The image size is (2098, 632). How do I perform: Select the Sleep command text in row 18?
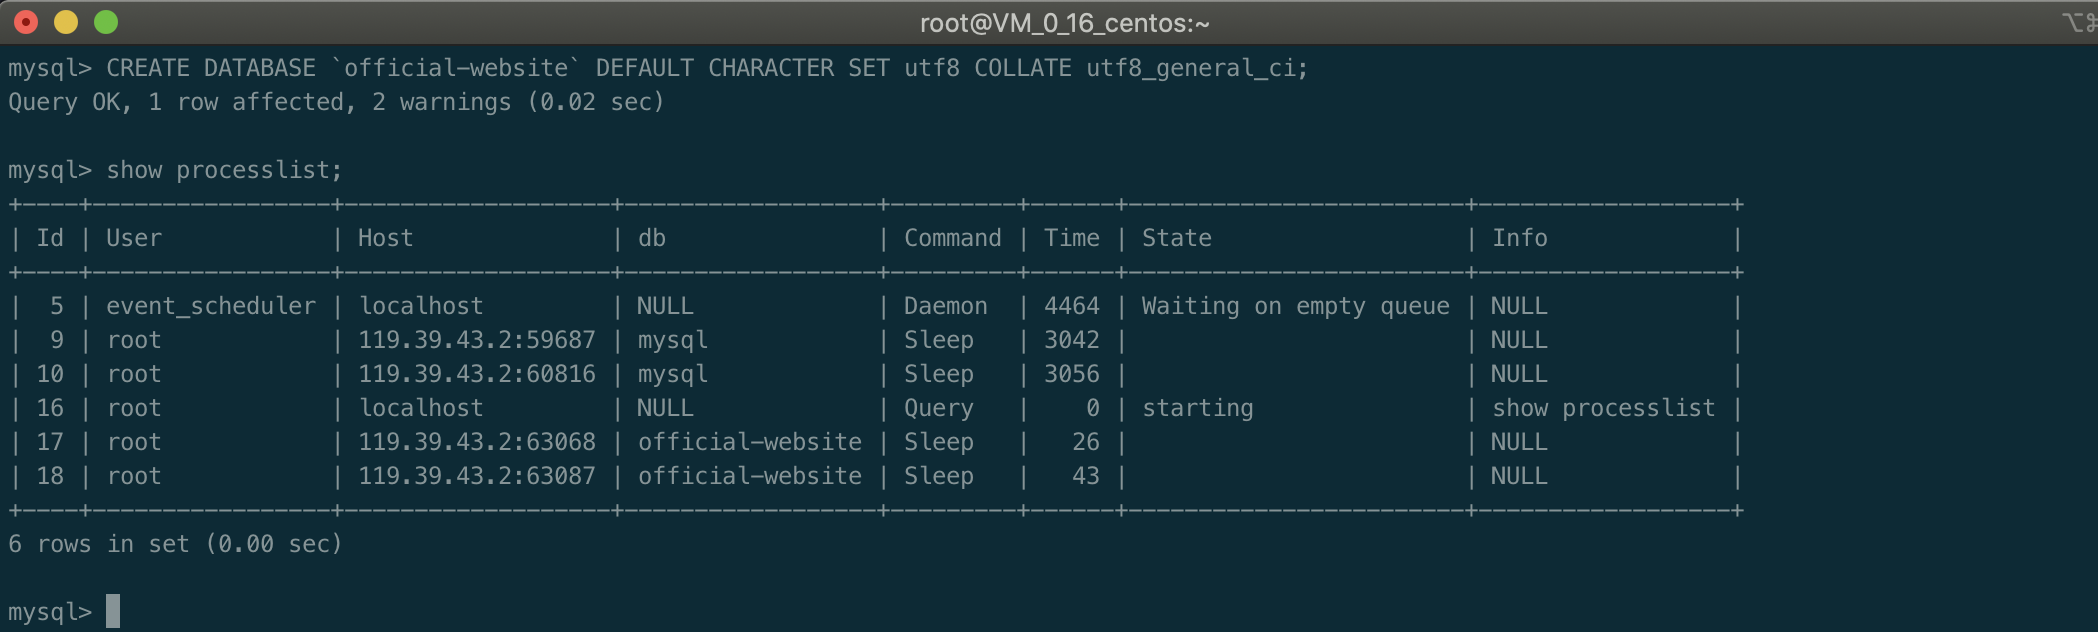[938, 475]
